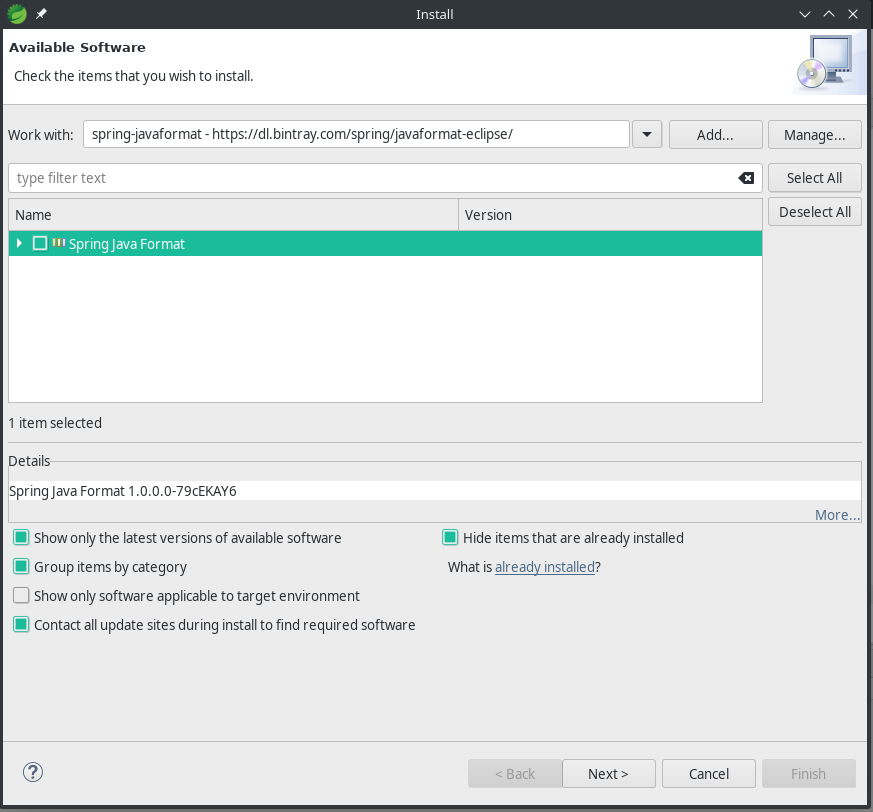Image resolution: width=873 pixels, height=812 pixels.
Task: Cancel the install dialog
Action: tap(709, 774)
